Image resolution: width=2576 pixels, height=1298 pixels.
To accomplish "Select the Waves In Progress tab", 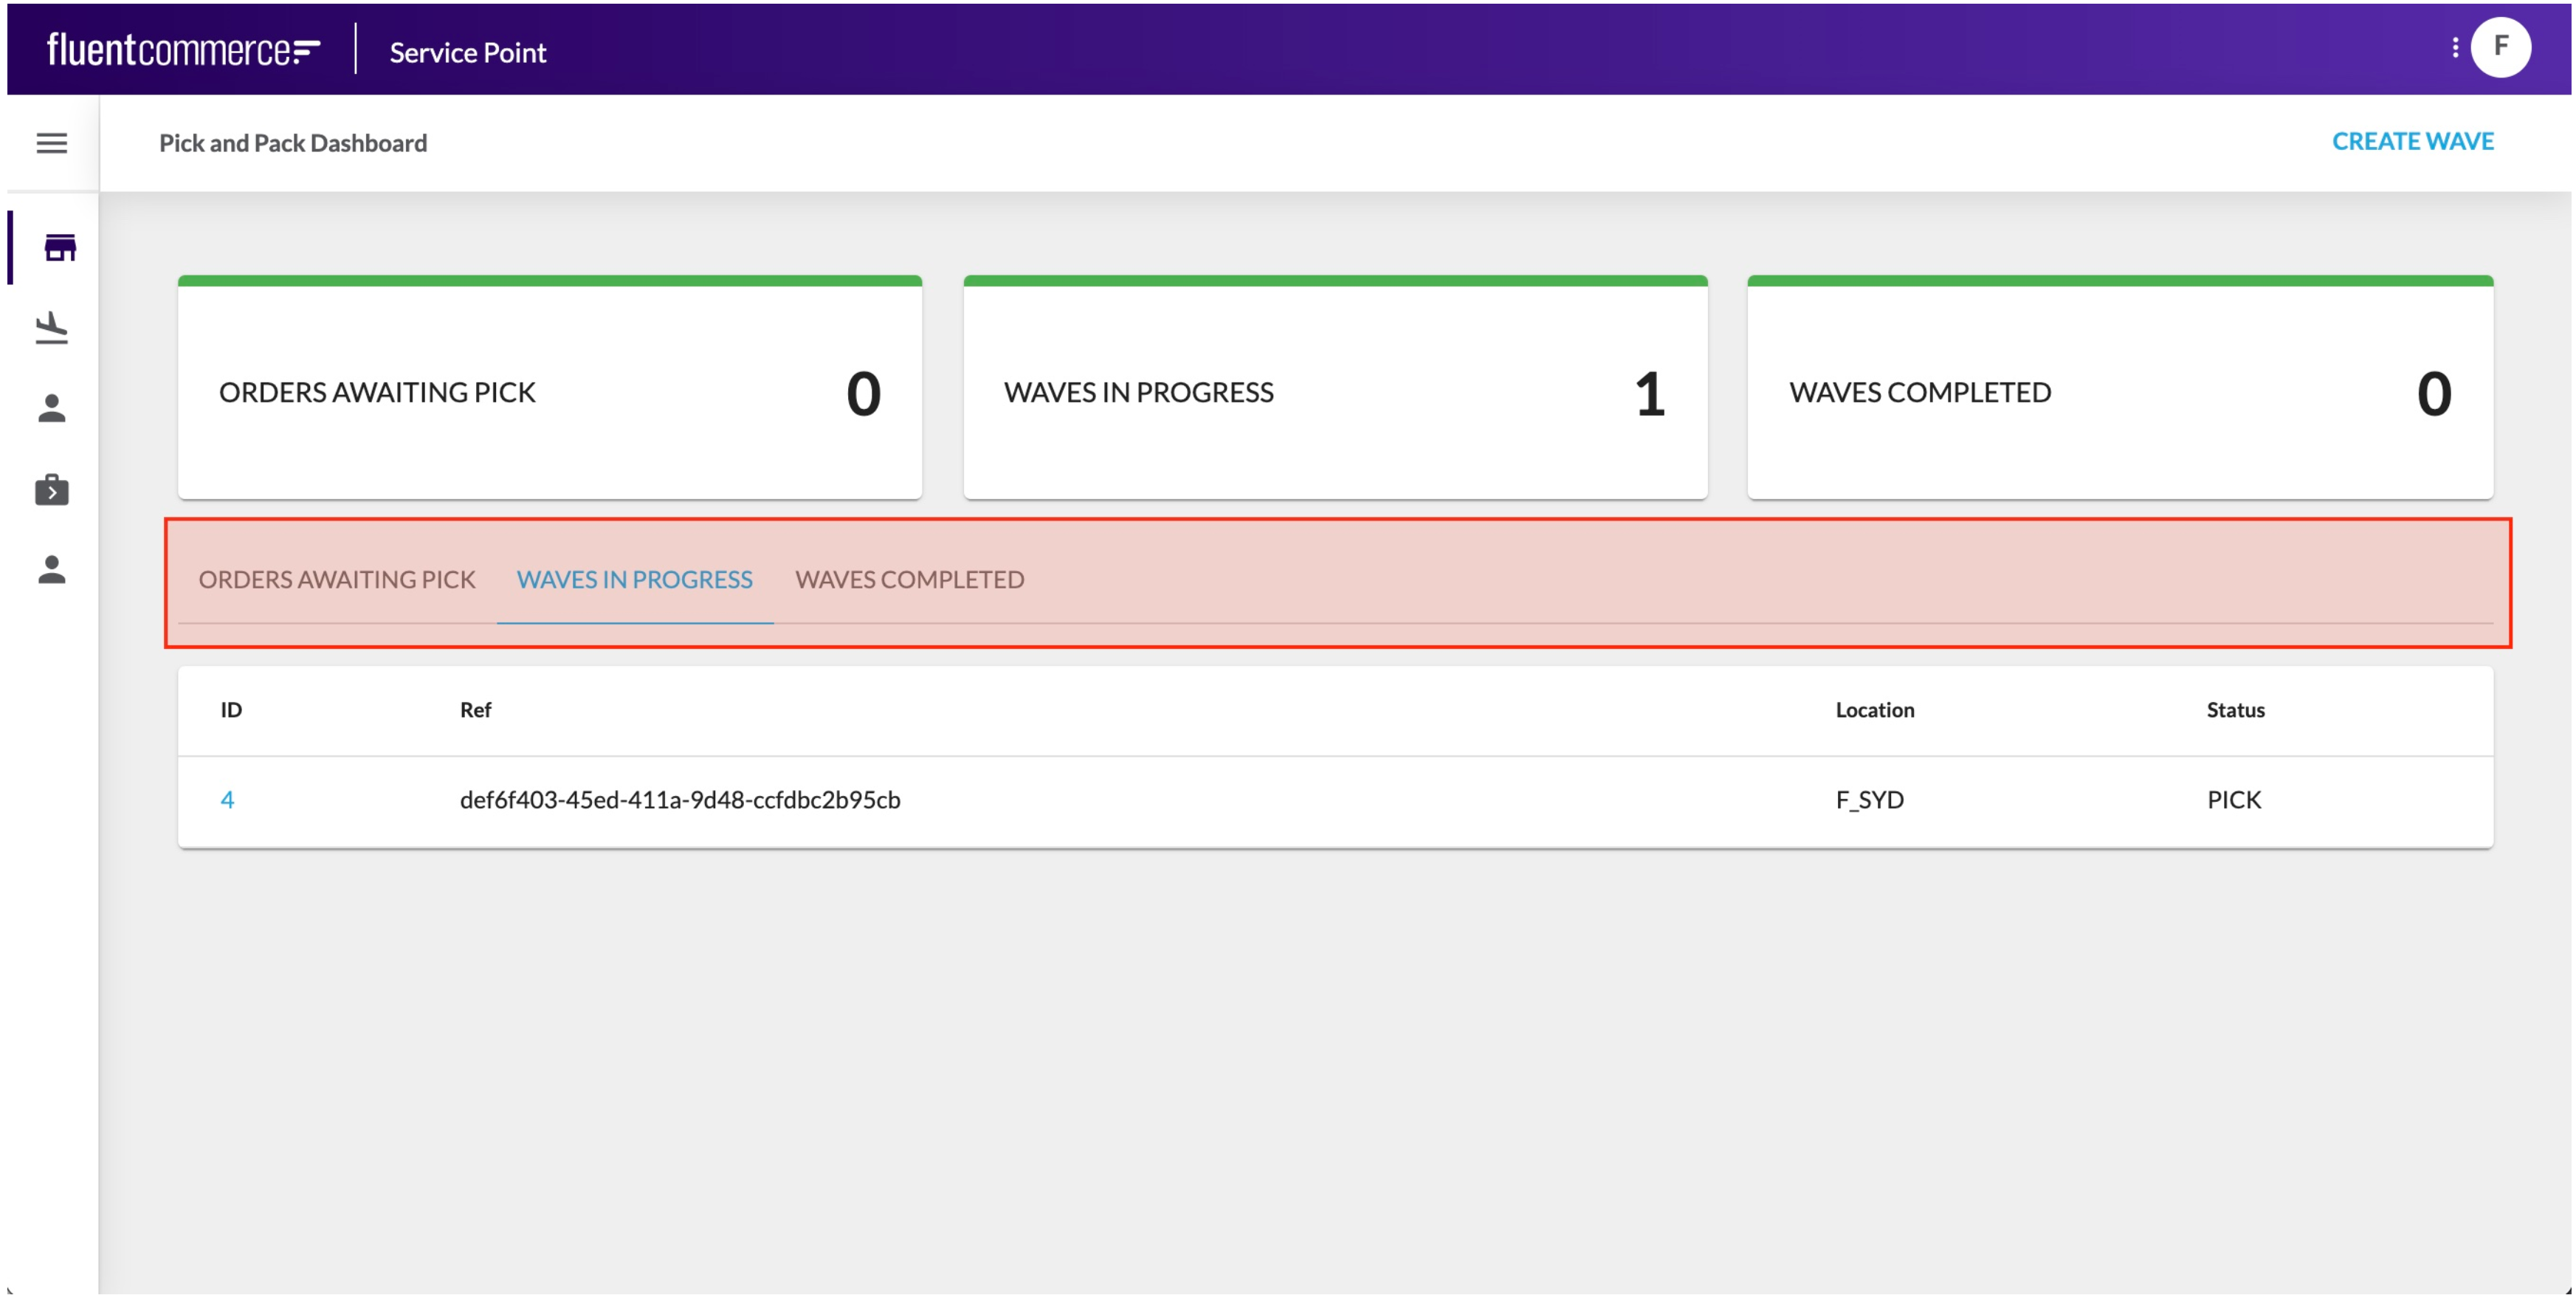I will [x=634, y=579].
